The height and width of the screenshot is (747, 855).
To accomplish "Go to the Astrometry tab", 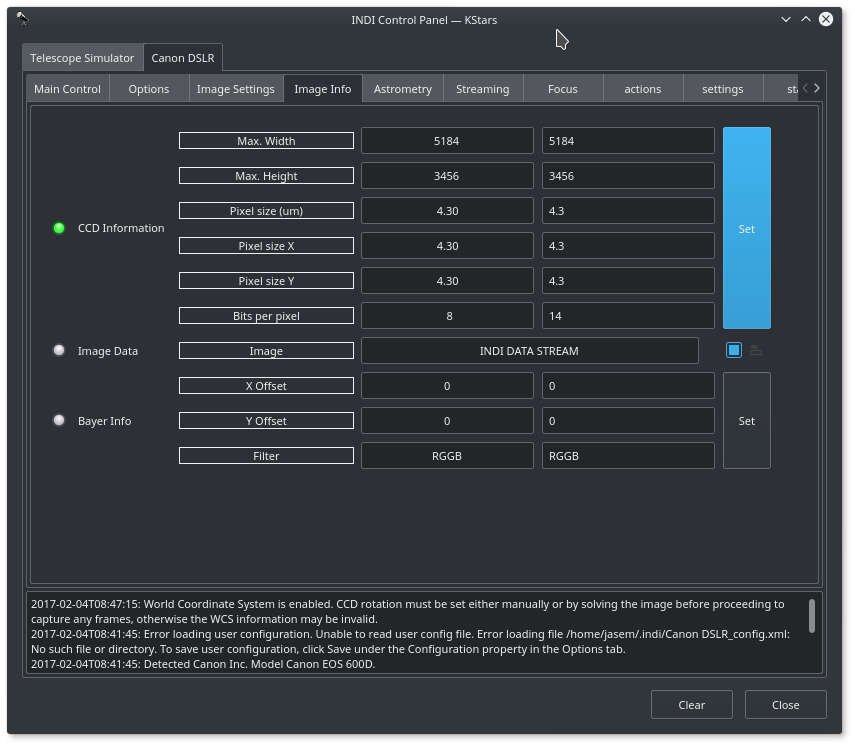I will (x=402, y=89).
